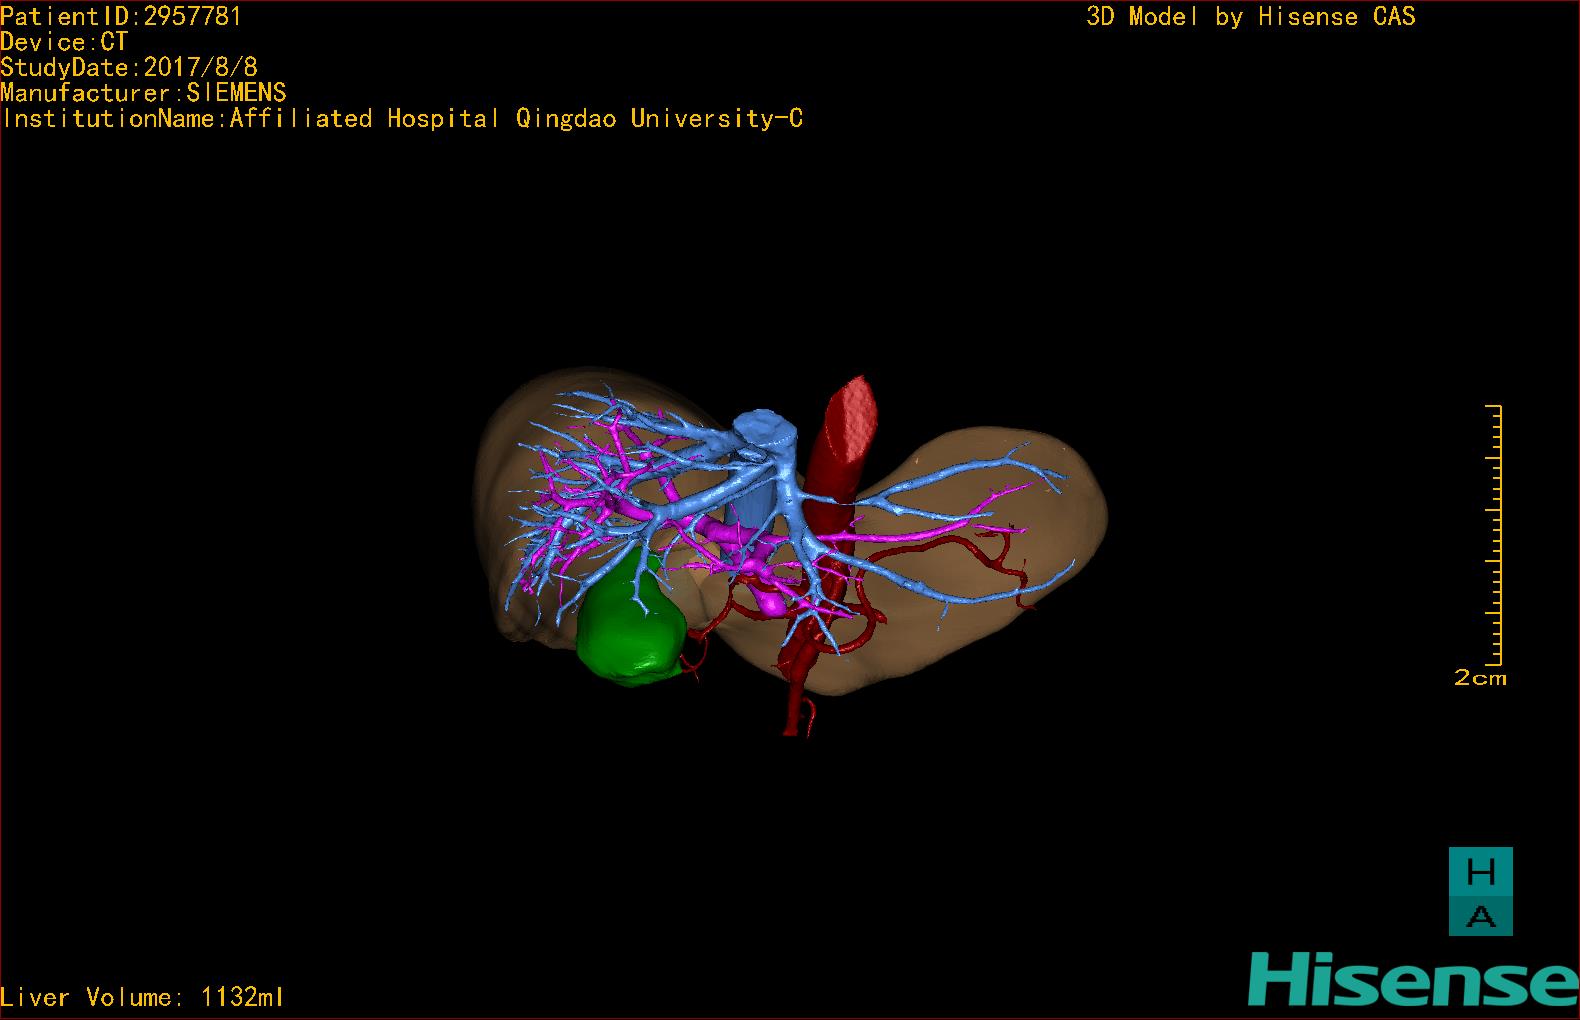Click the "PatientID:2957781" text
The height and width of the screenshot is (1020, 1580).
(x=121, y=16)
